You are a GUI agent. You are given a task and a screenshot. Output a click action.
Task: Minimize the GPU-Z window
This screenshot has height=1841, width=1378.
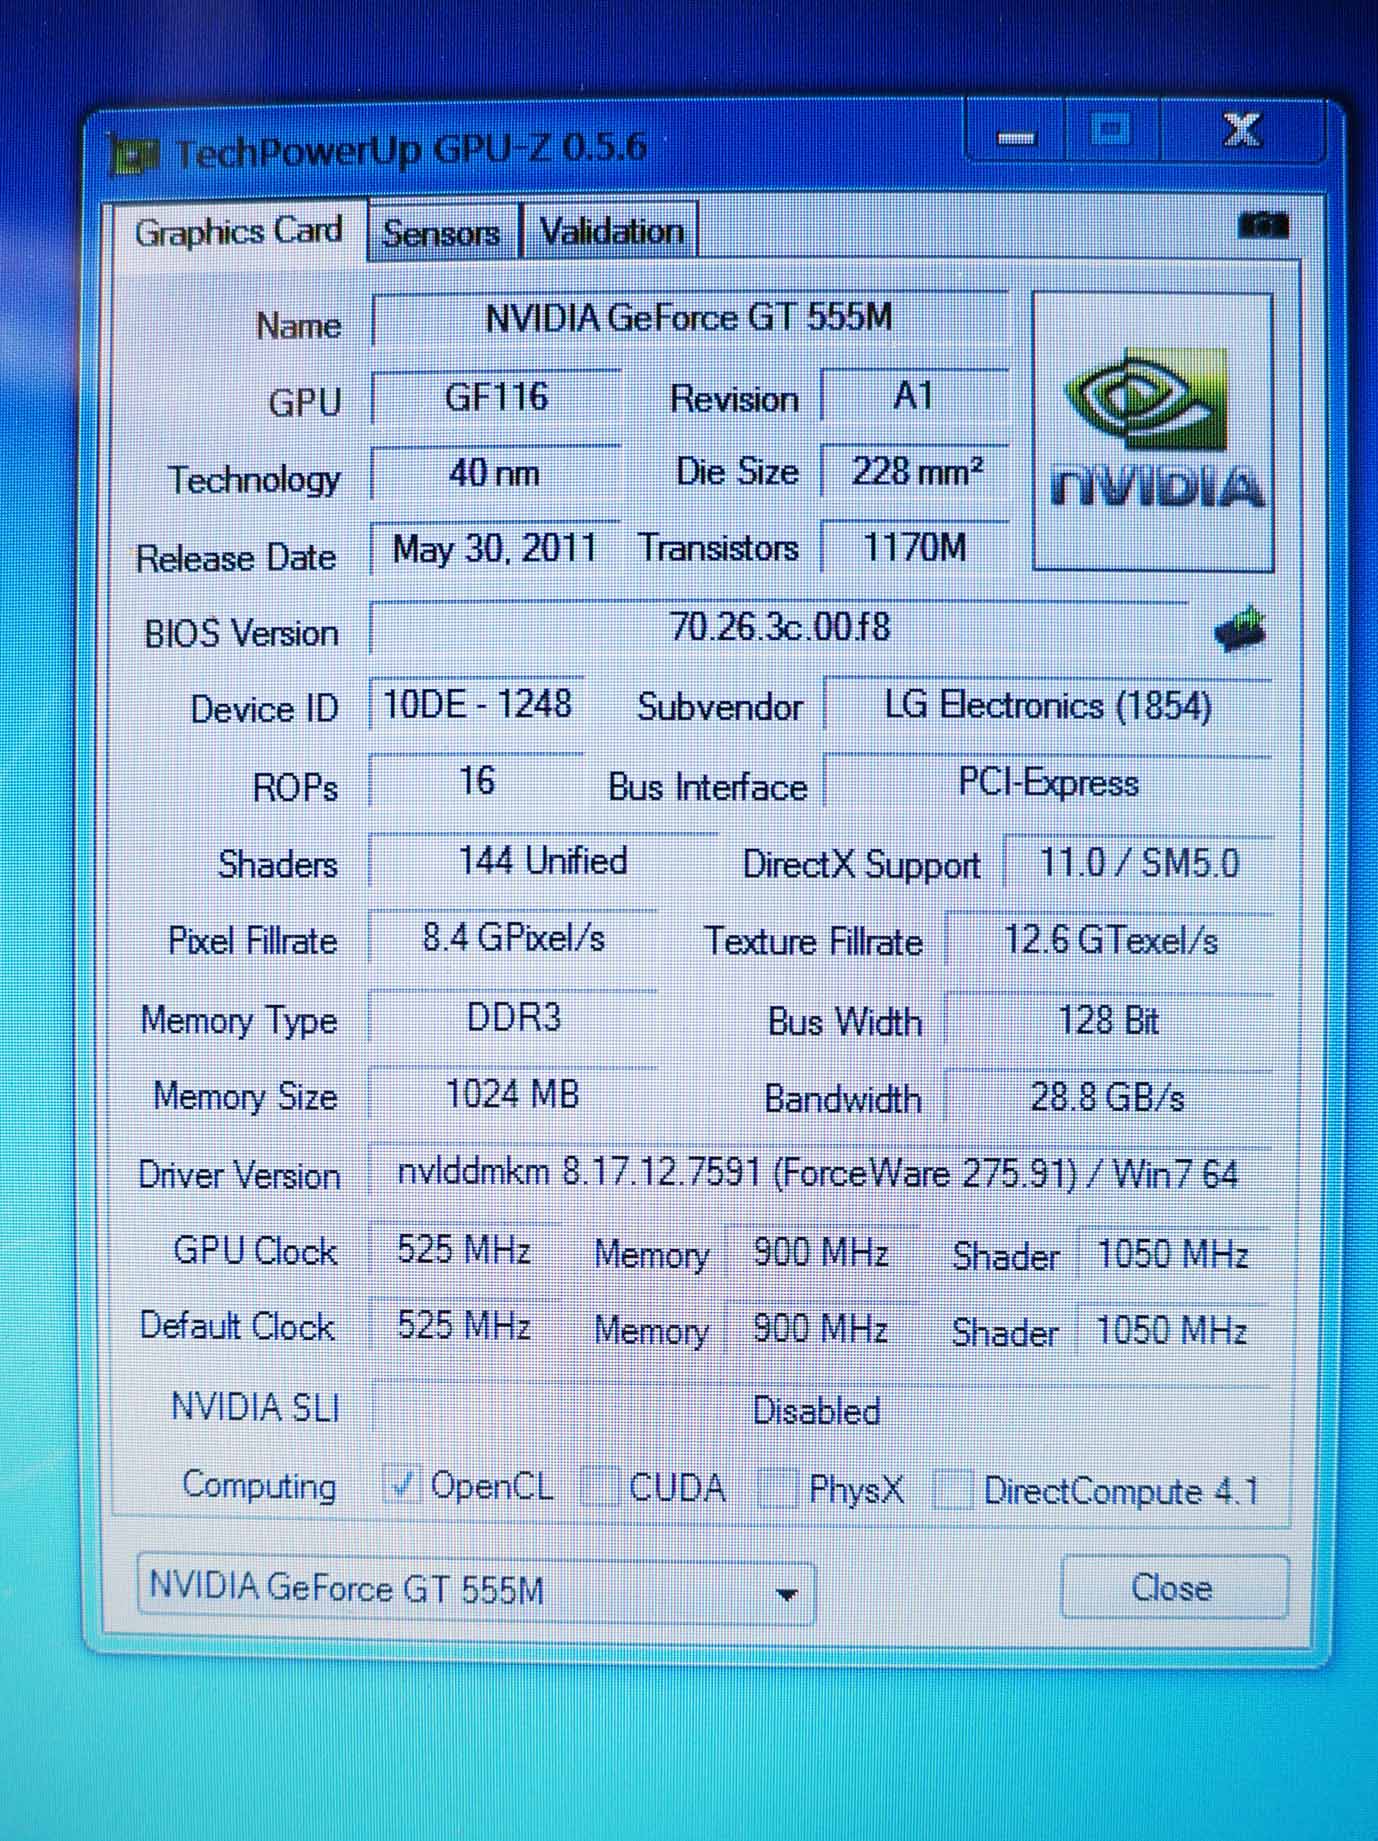coord(1015,133)
